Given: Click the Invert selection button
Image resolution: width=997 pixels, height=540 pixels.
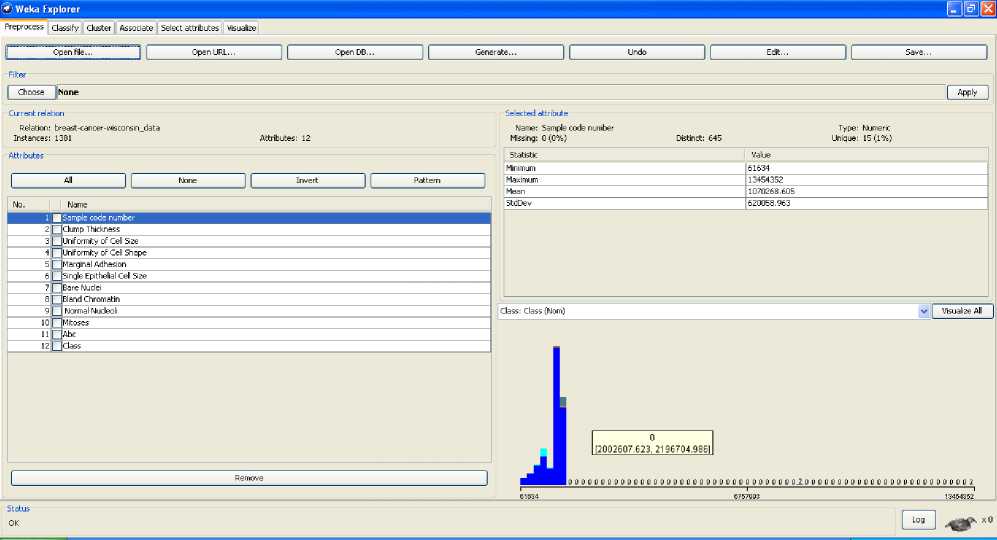Looking at the screenshot, I should tap(308, 180).
